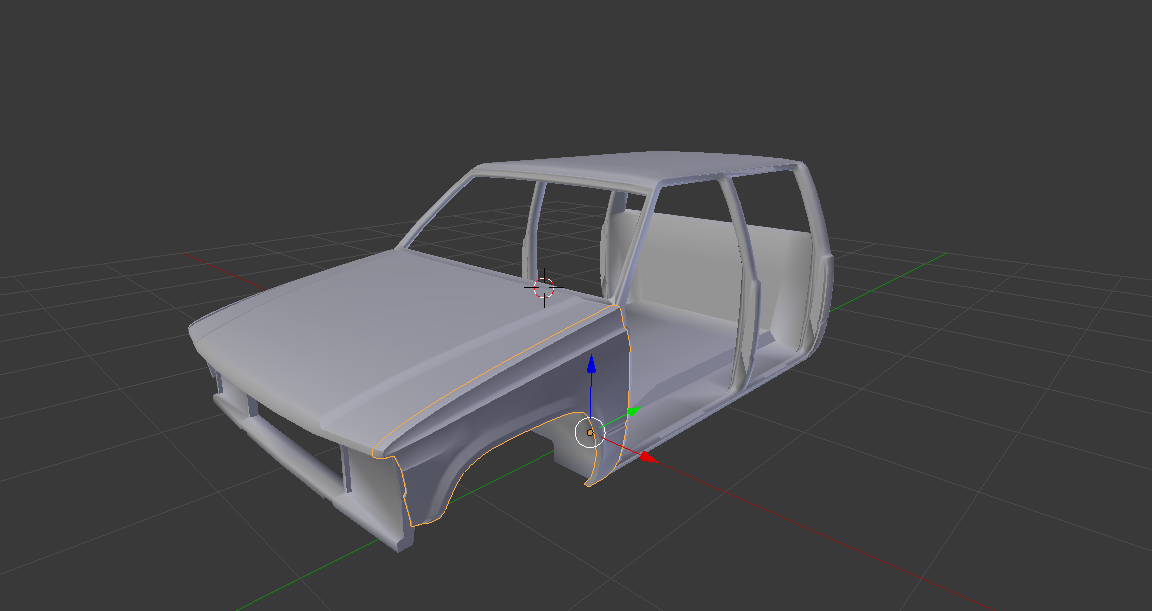Click the white circle at gizmo center
This screenshot has width=1152, height=611.
pos(589,433)
